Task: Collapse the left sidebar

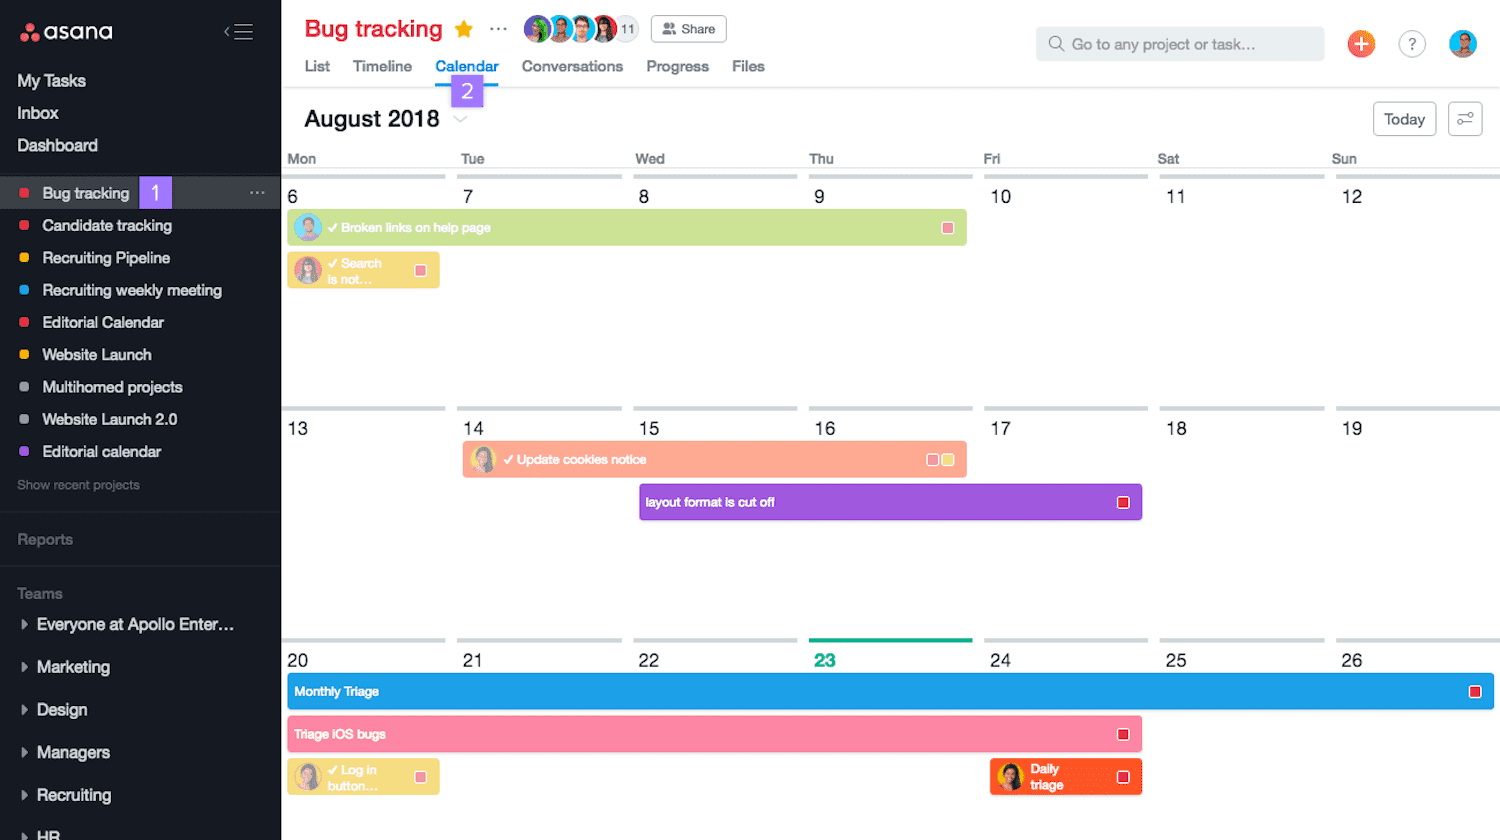Action: (x=240, y=31)
